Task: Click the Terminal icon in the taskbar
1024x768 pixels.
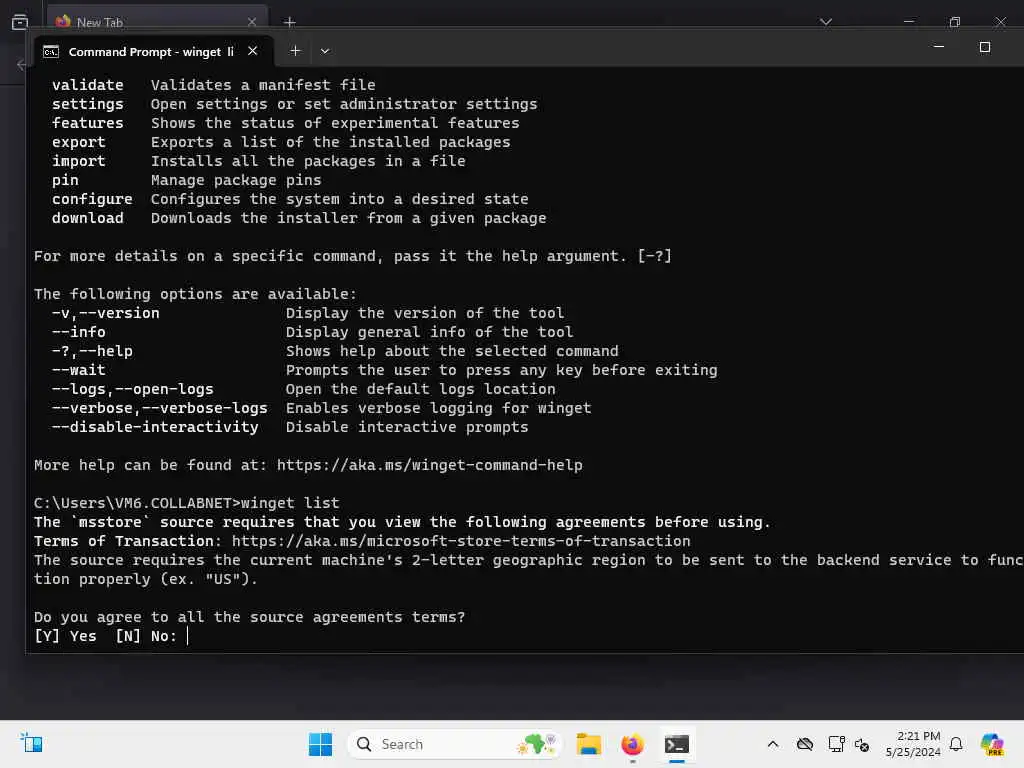Action: (677, 744)
